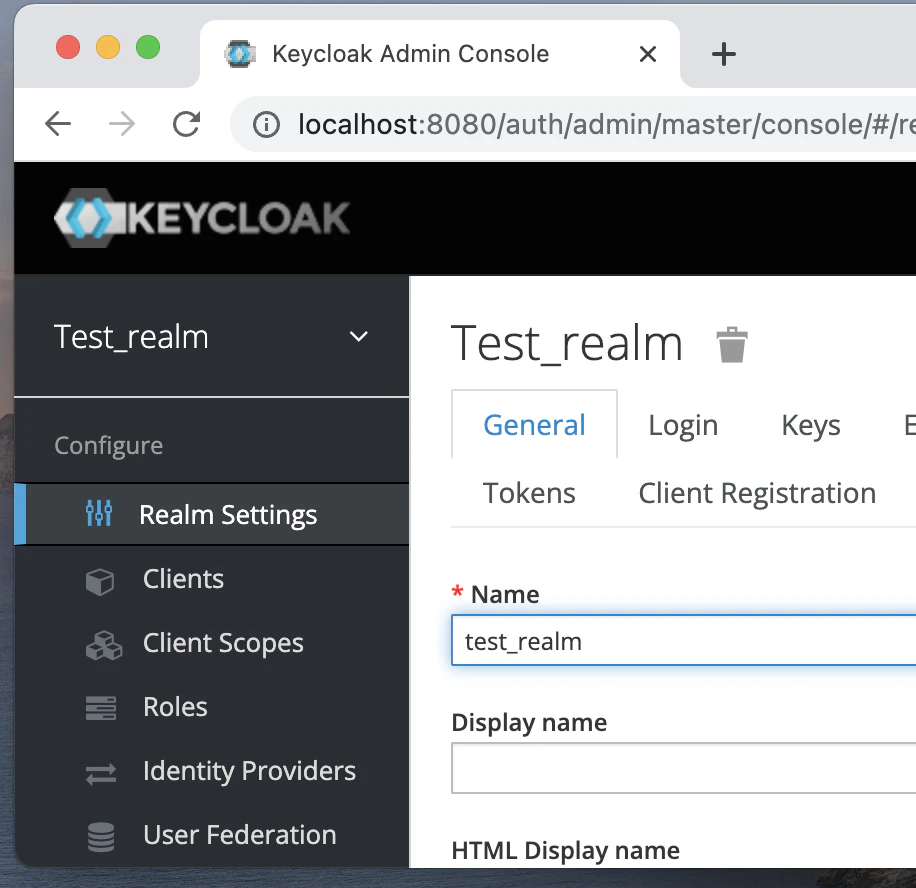The height and width of the screenshot is (888, 916).
Task: Click the Realm Settings sliders icon
Action: click(x=99, y=515)
